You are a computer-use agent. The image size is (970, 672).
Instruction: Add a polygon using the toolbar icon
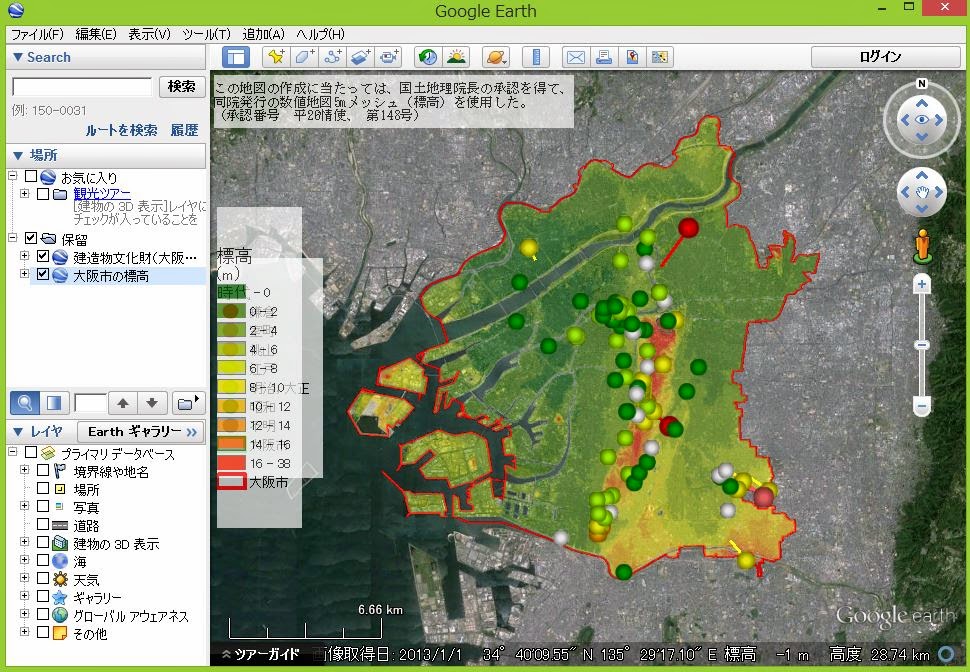(304, 57)
